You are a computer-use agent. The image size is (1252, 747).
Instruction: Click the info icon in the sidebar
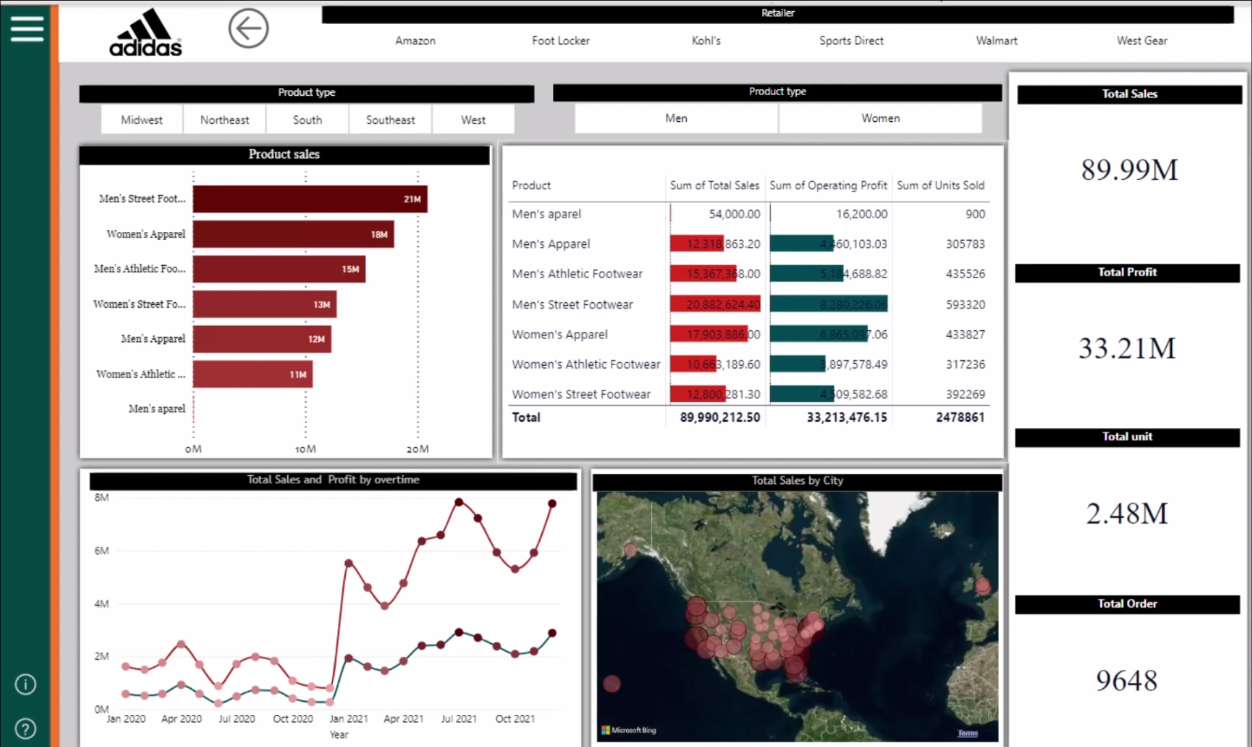(x=25, y=684)
